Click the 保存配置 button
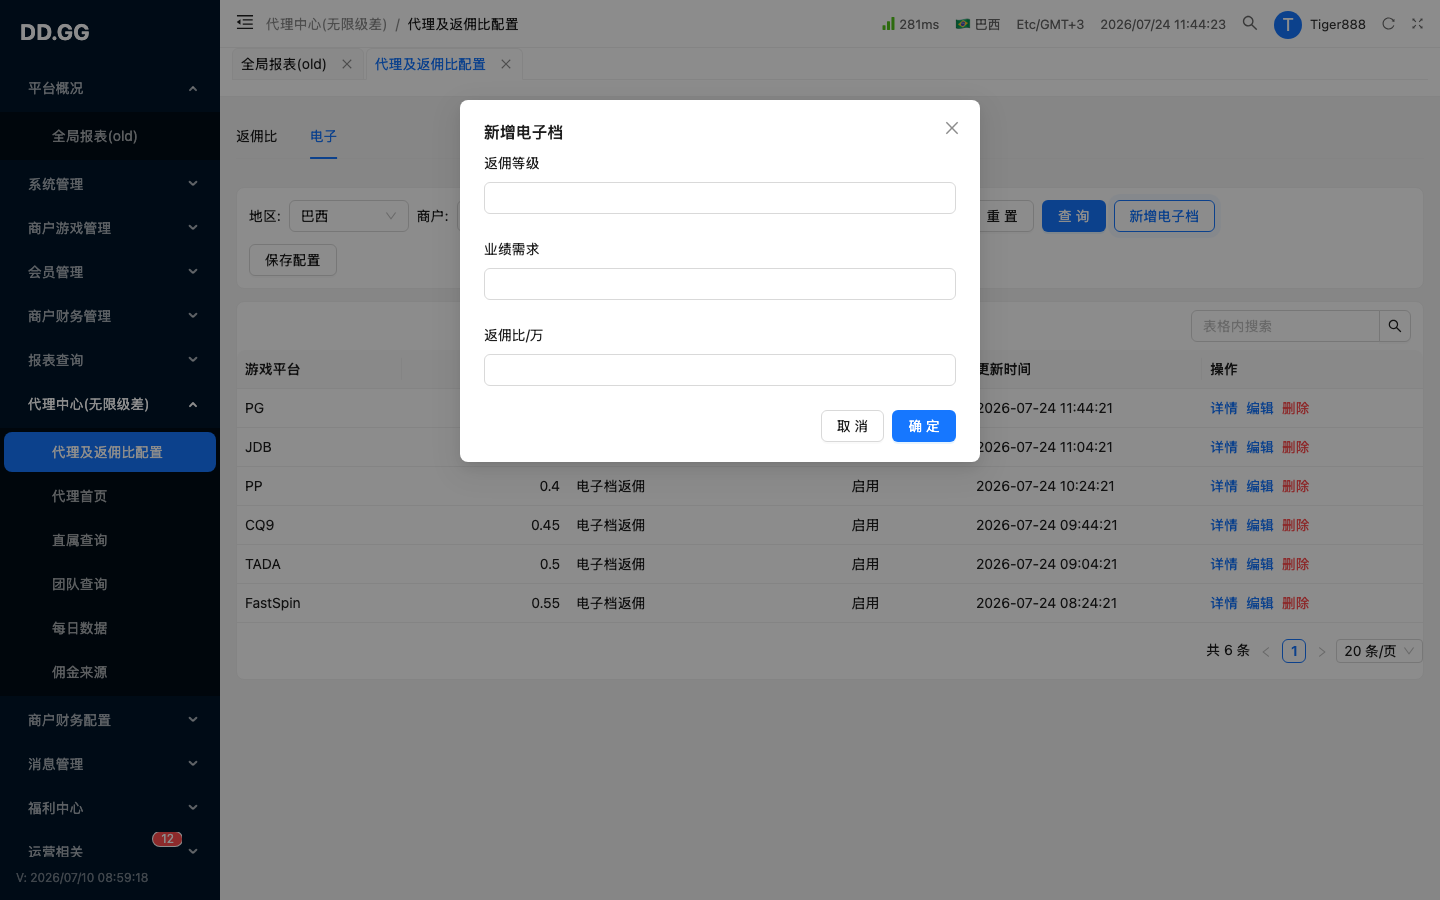This screenshot has width=1440, height=900. (x=293, y=260)
